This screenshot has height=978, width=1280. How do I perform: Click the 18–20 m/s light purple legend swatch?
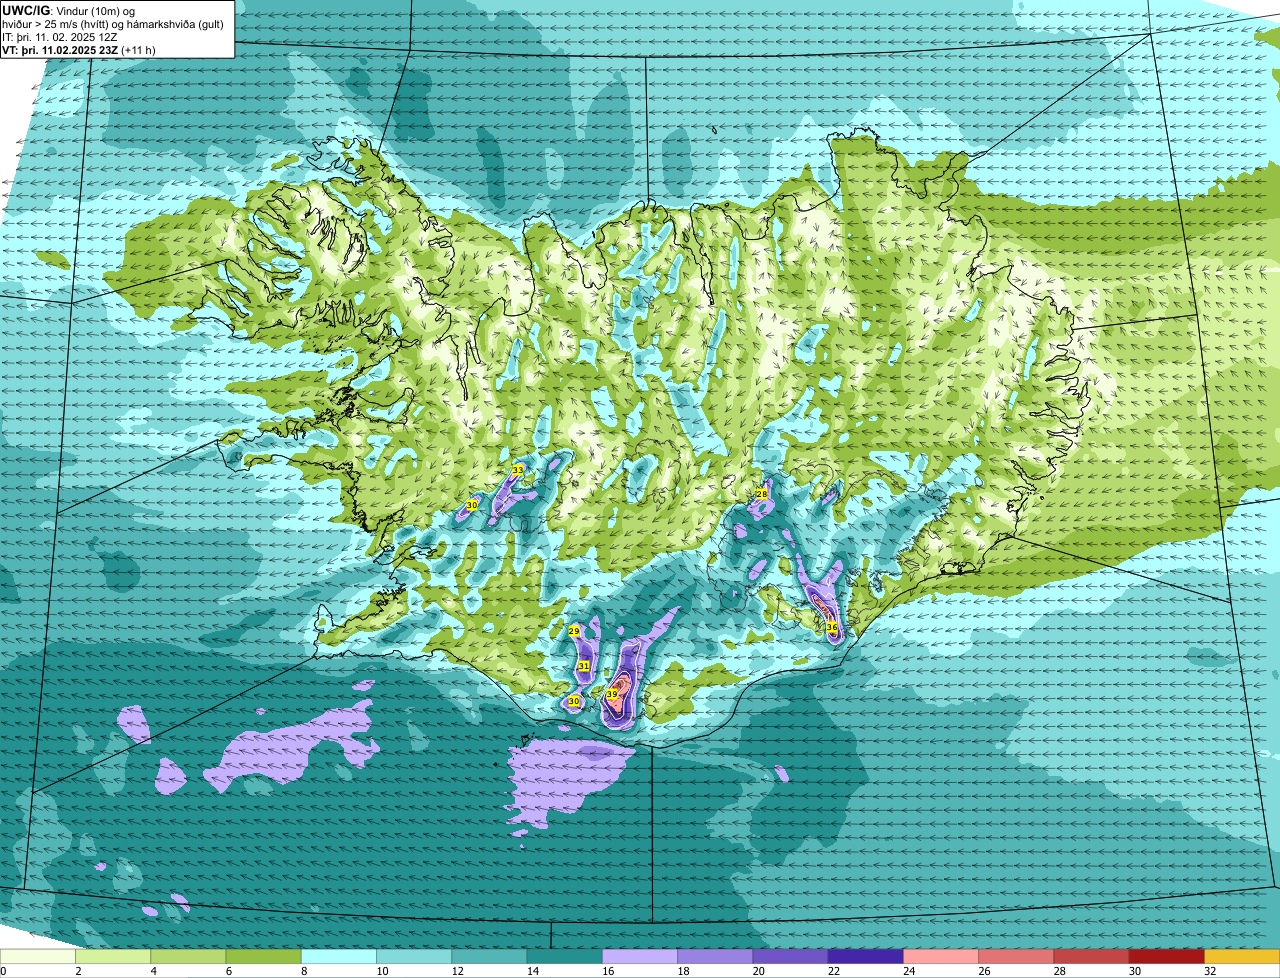[715, 957]
